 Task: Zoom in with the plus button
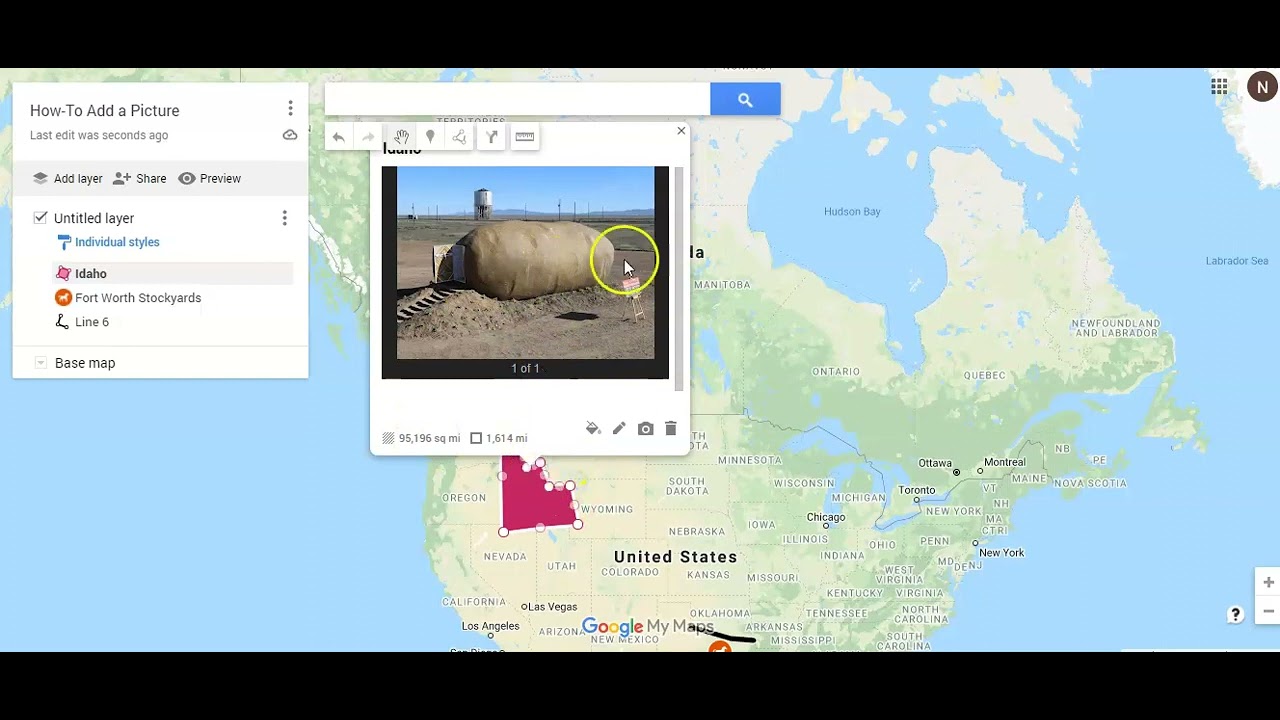1268,582
